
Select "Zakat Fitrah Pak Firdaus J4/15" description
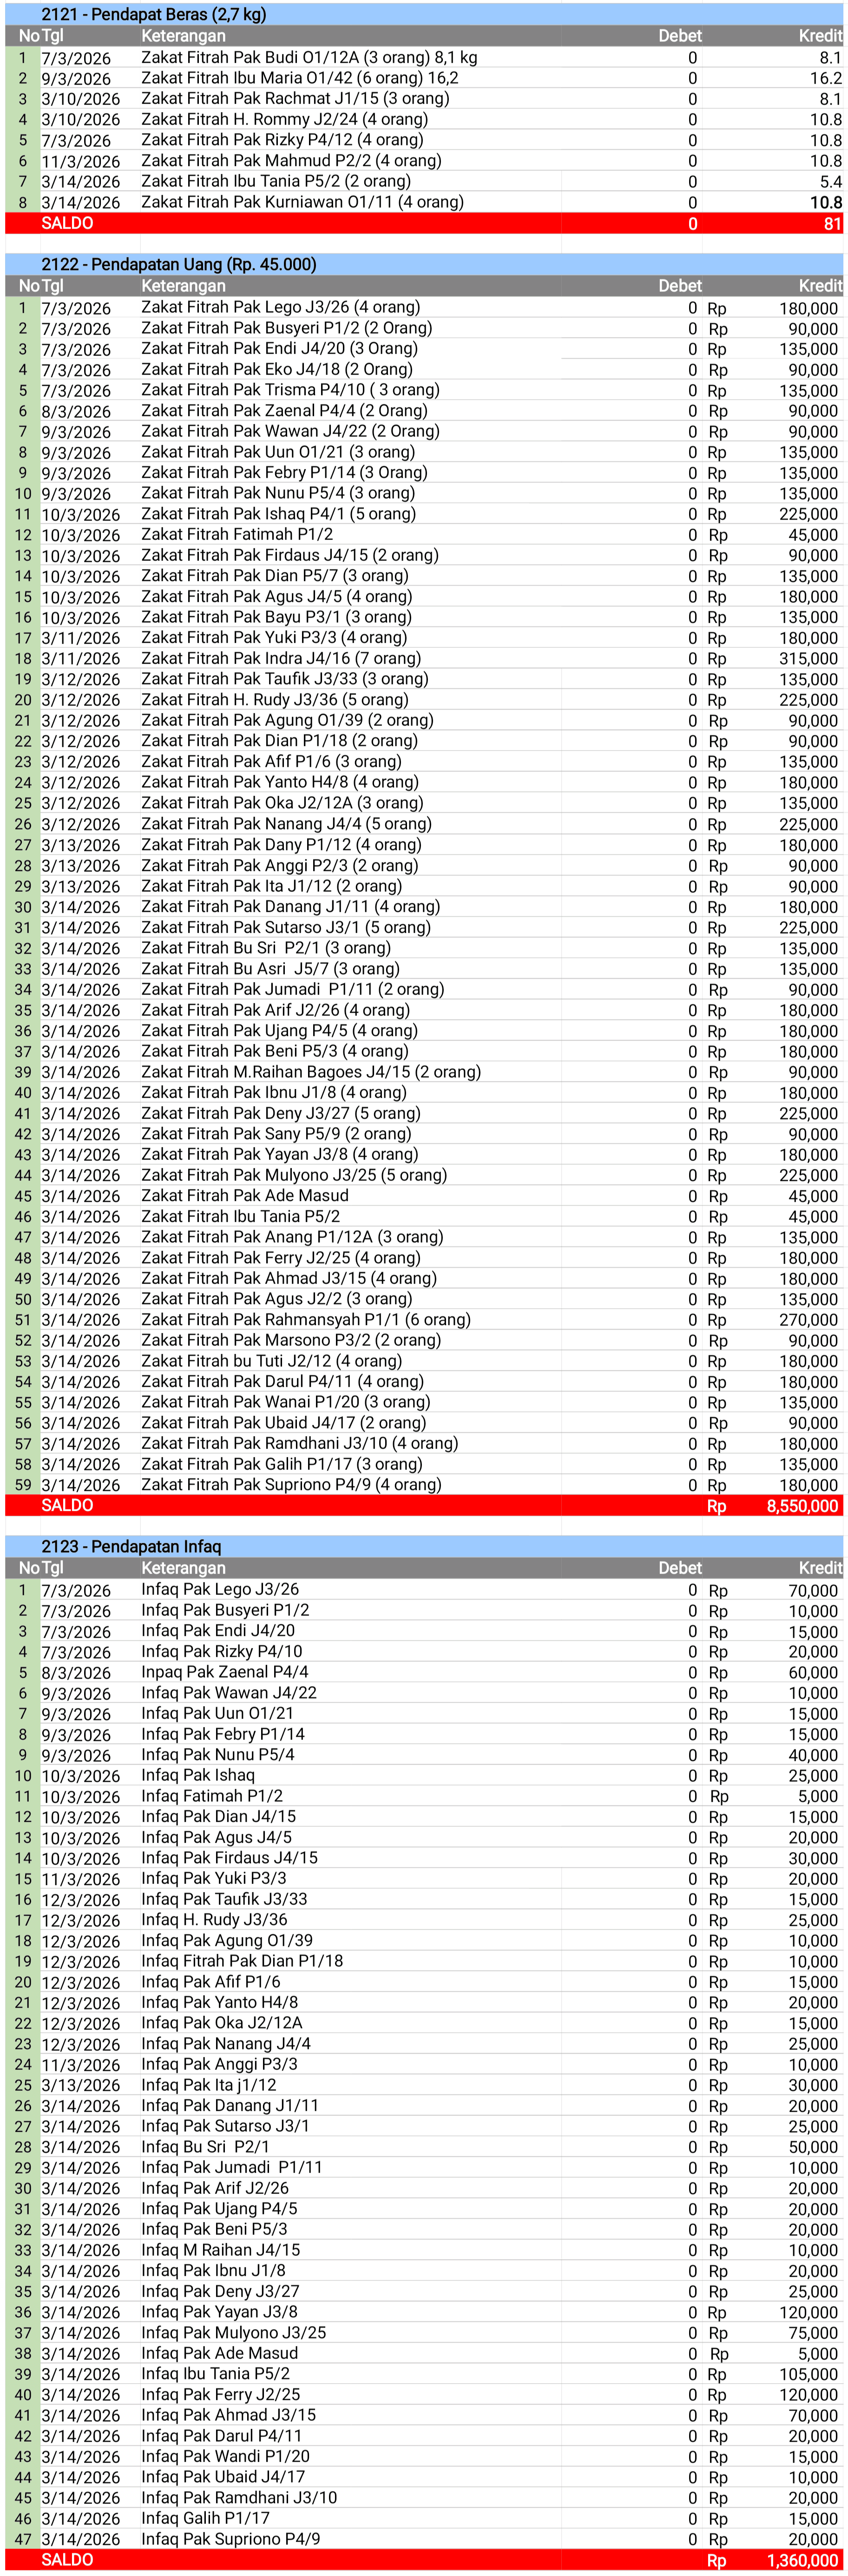[290, 555]
